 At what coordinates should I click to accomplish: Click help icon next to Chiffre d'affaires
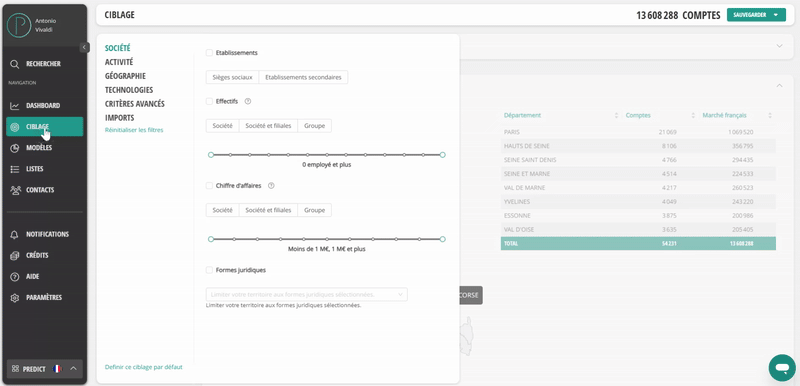click(271, 186)
